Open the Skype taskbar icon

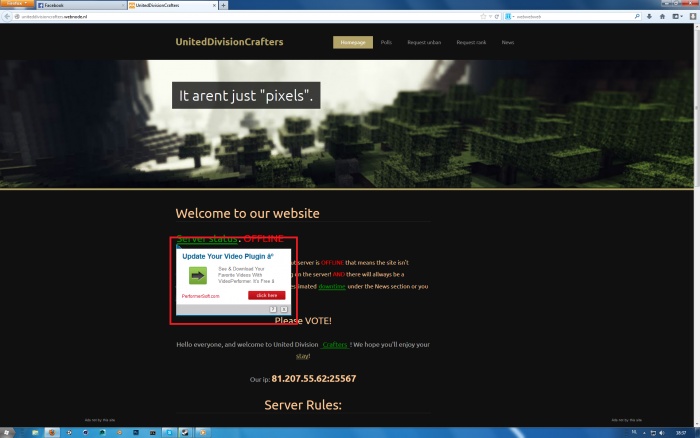[x=169, y=433]
